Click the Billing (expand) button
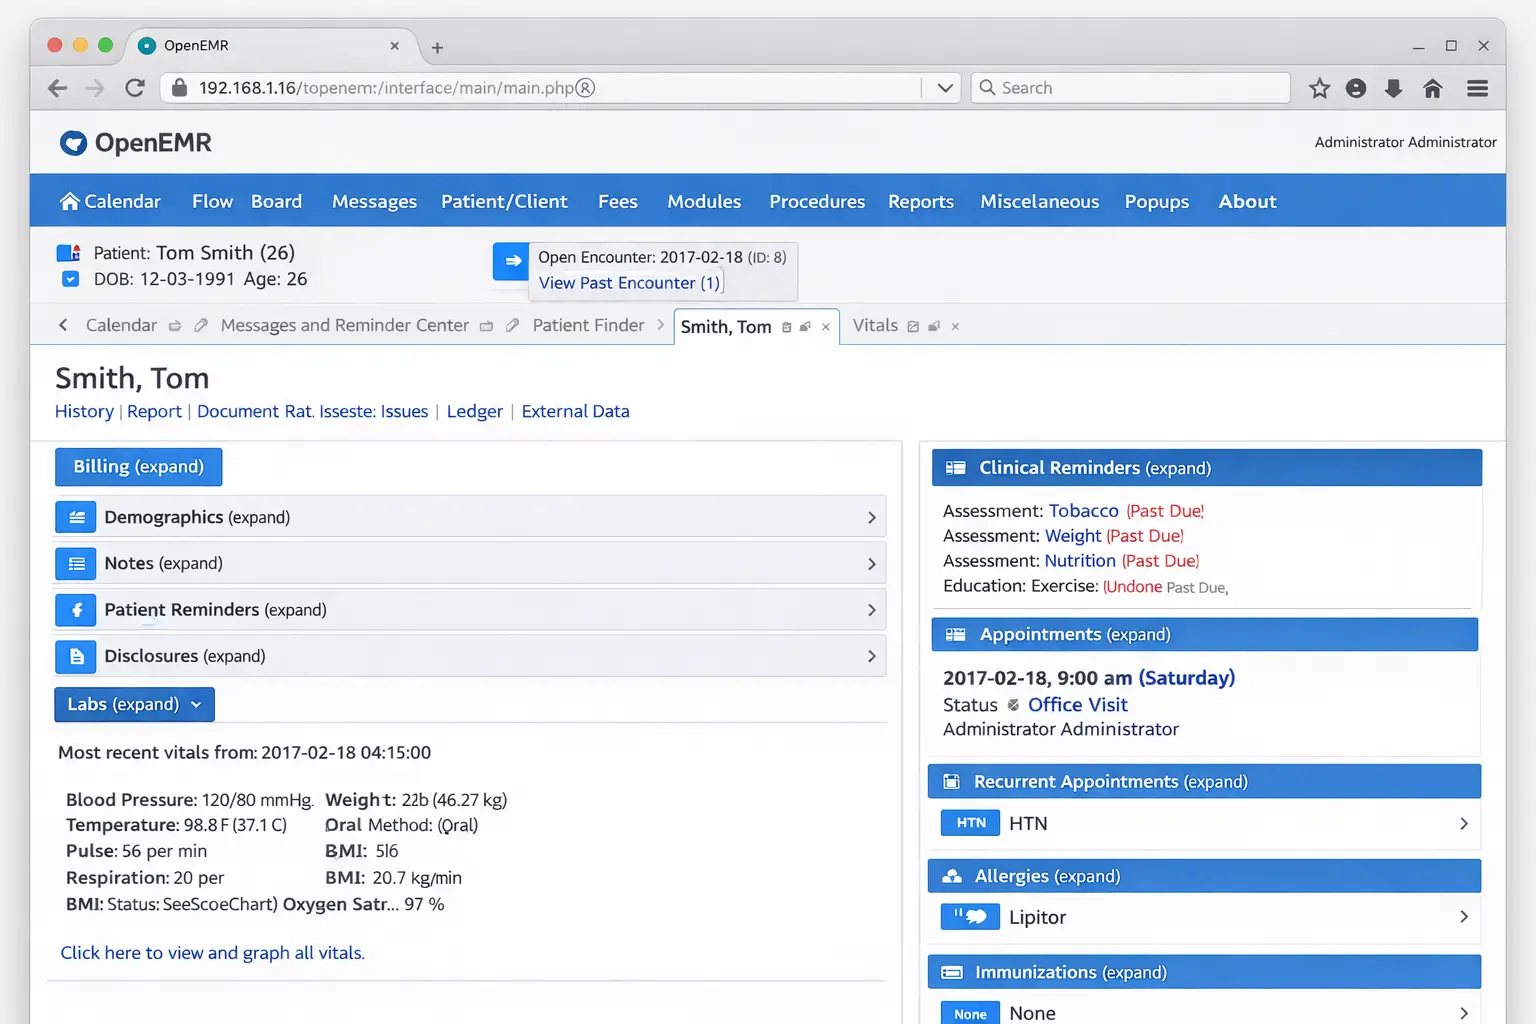 coord(138,467)
